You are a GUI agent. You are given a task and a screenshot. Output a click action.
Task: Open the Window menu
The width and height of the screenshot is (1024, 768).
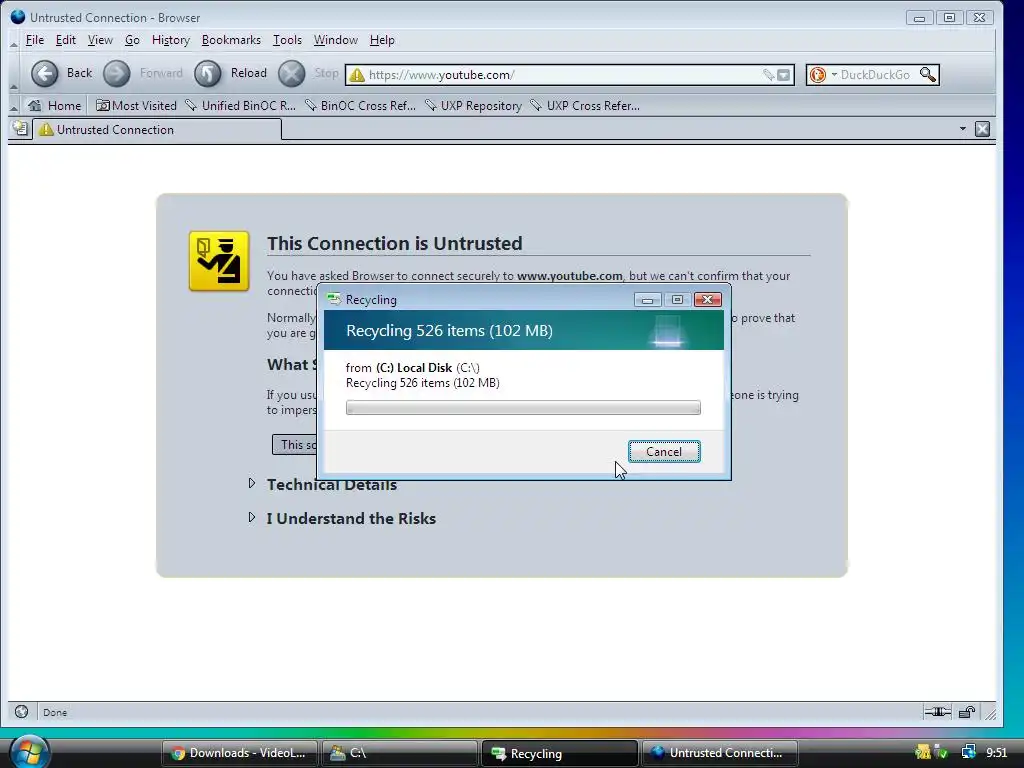336,40
